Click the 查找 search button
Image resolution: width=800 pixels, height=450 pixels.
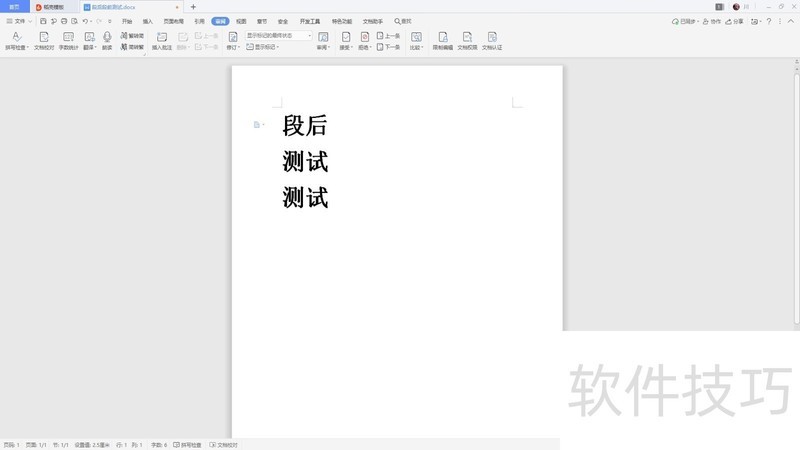point(403,21)
